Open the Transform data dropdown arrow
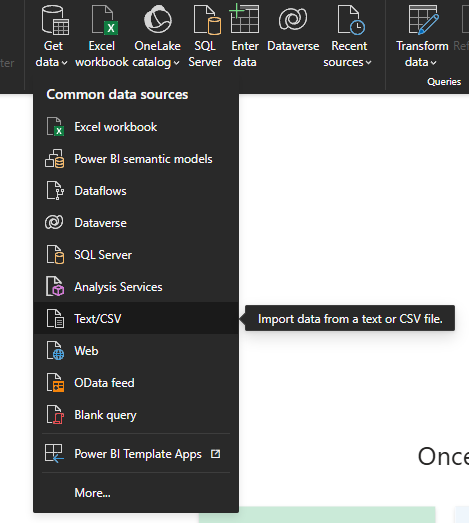 [x=433, y=63]
